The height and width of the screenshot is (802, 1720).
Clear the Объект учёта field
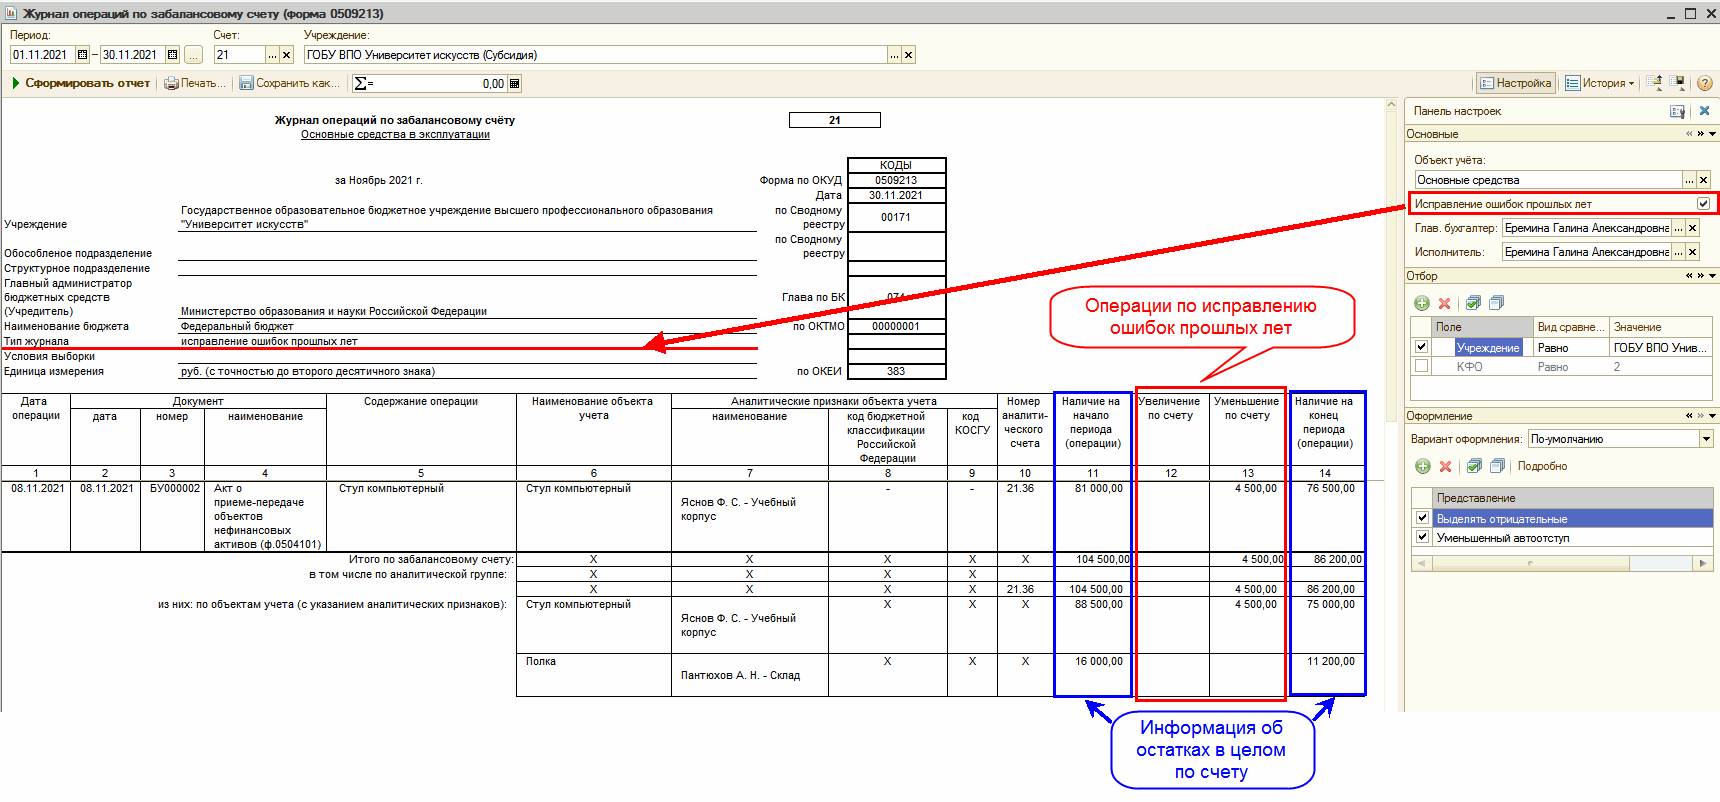tap(1703, 180)
